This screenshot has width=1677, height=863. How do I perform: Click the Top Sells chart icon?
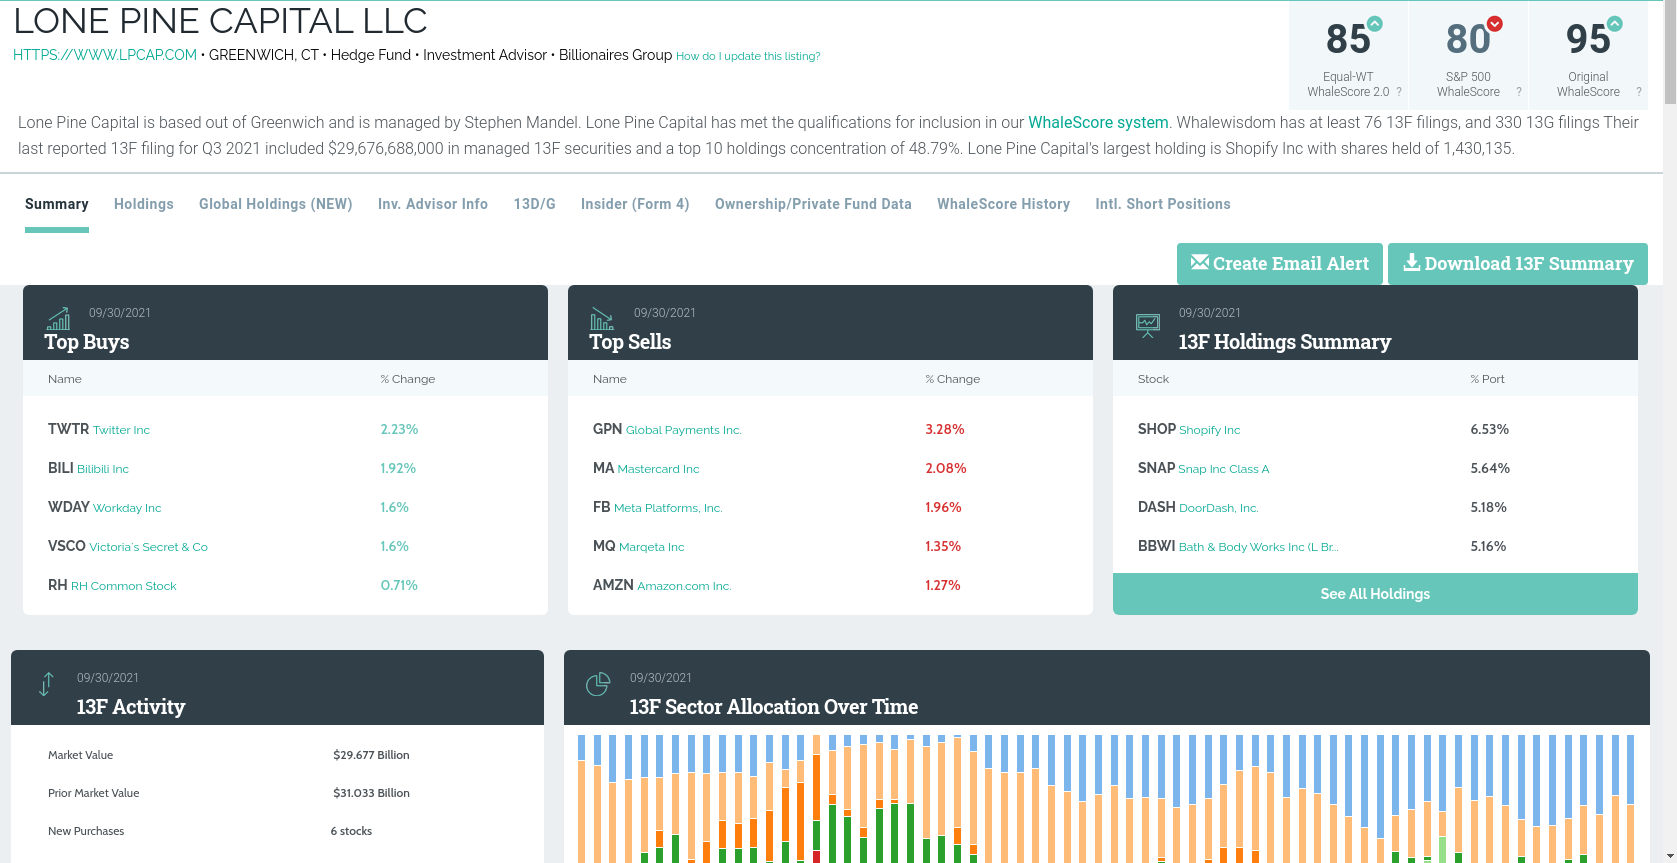pyautogui.click(x=602, y=319)
